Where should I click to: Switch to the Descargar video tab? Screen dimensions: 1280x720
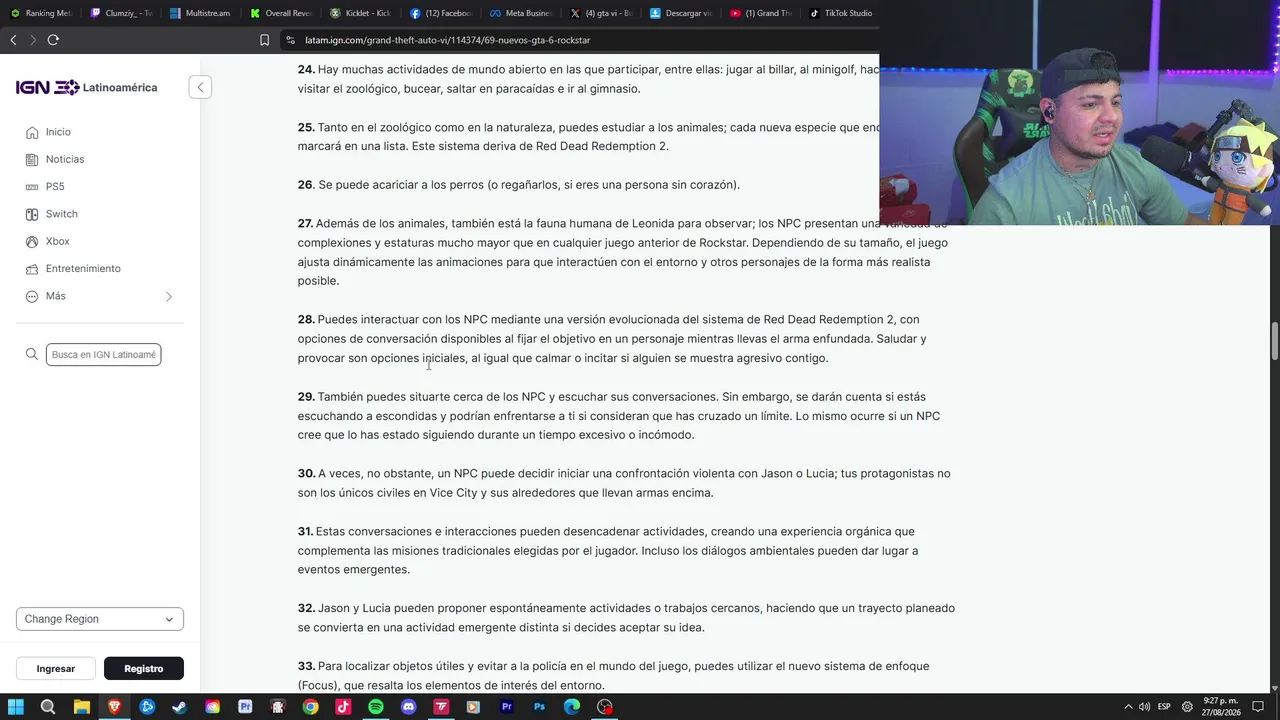tap(681, 13)
